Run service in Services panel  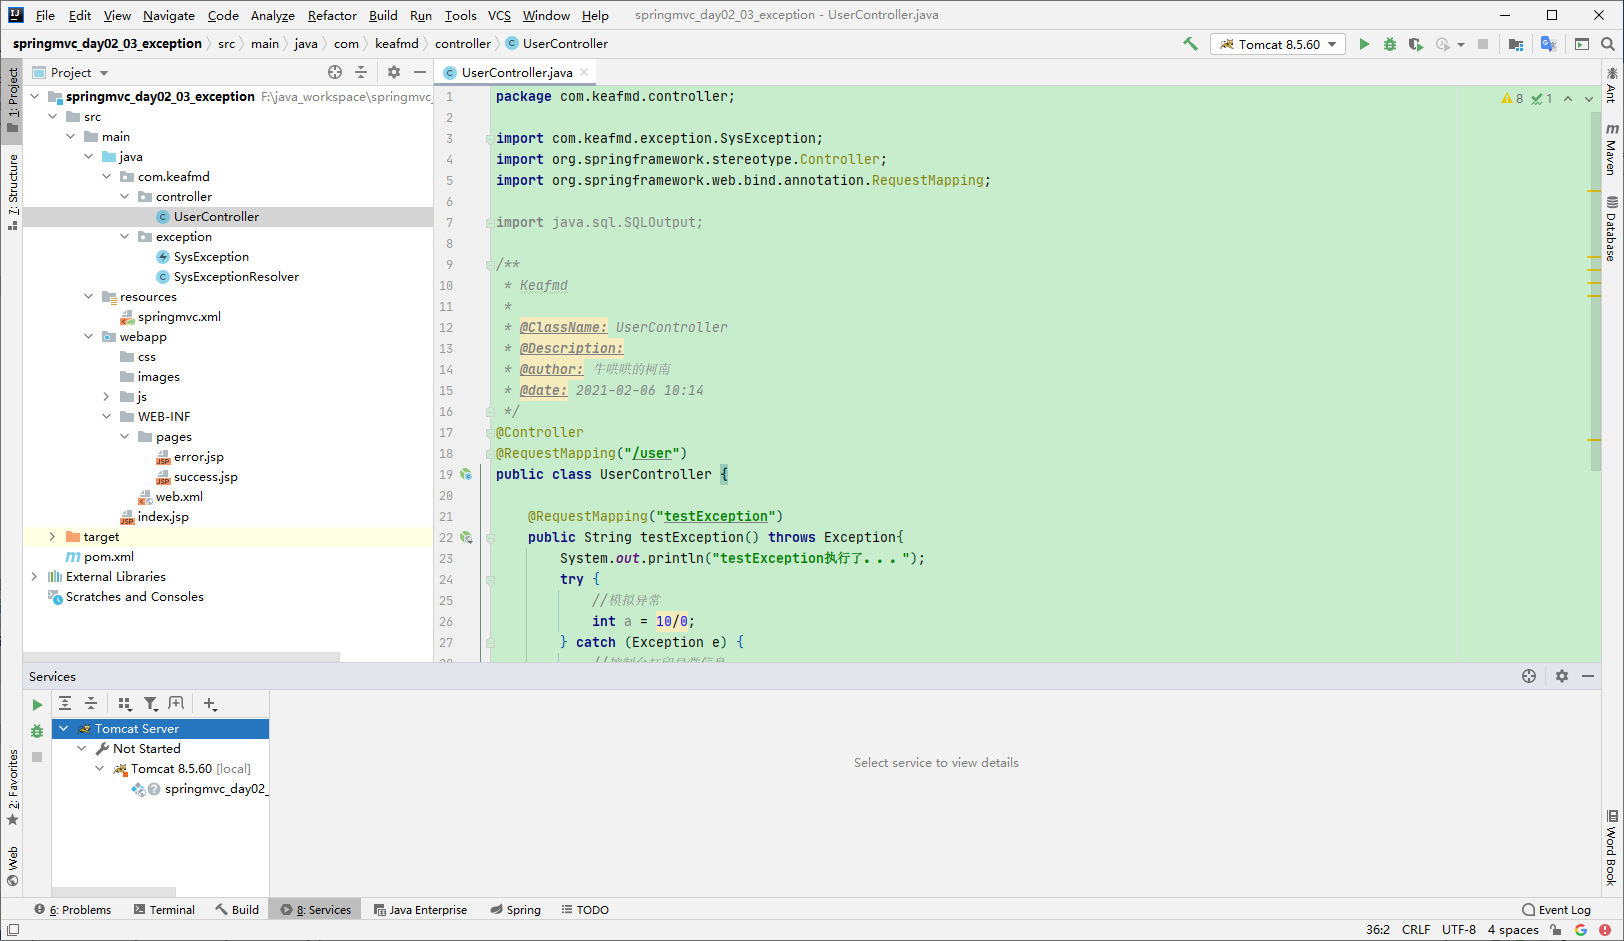tap(37, 705)
